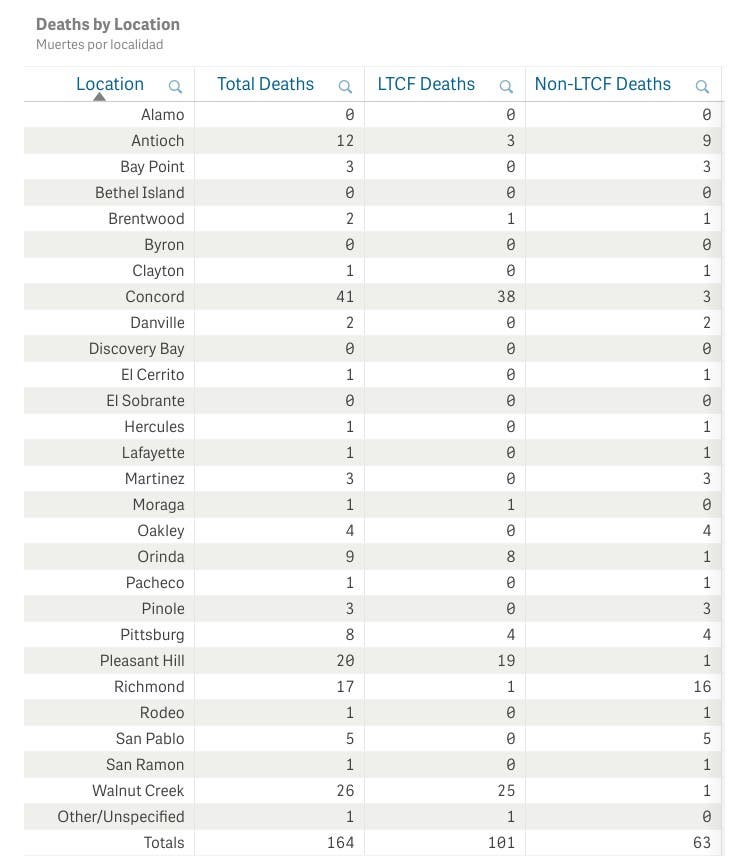Select the Pleasant Hill row
This screenshot has height=865, width=732.
click(x=142, y=661)
